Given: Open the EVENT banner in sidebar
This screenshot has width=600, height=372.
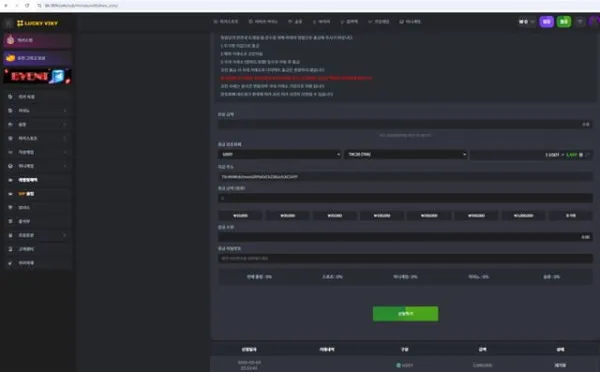Looking at the screenshot, I should (38, 76).
